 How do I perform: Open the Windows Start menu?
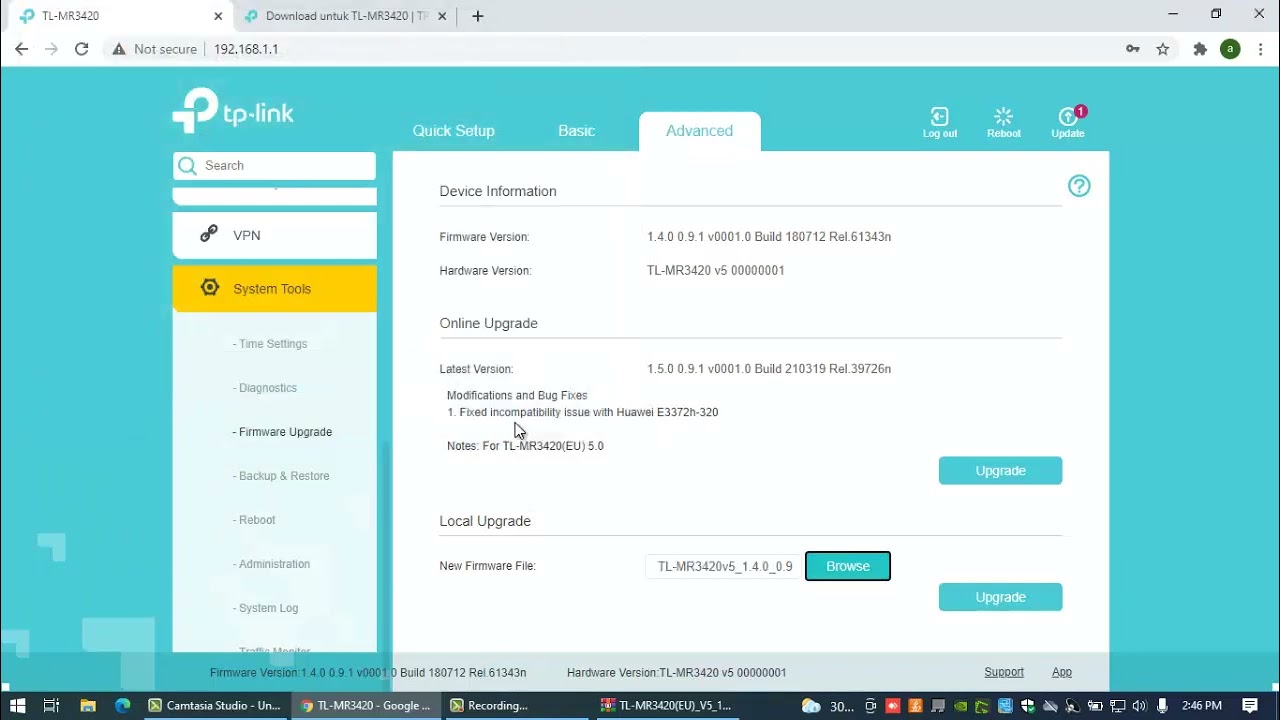17,705
